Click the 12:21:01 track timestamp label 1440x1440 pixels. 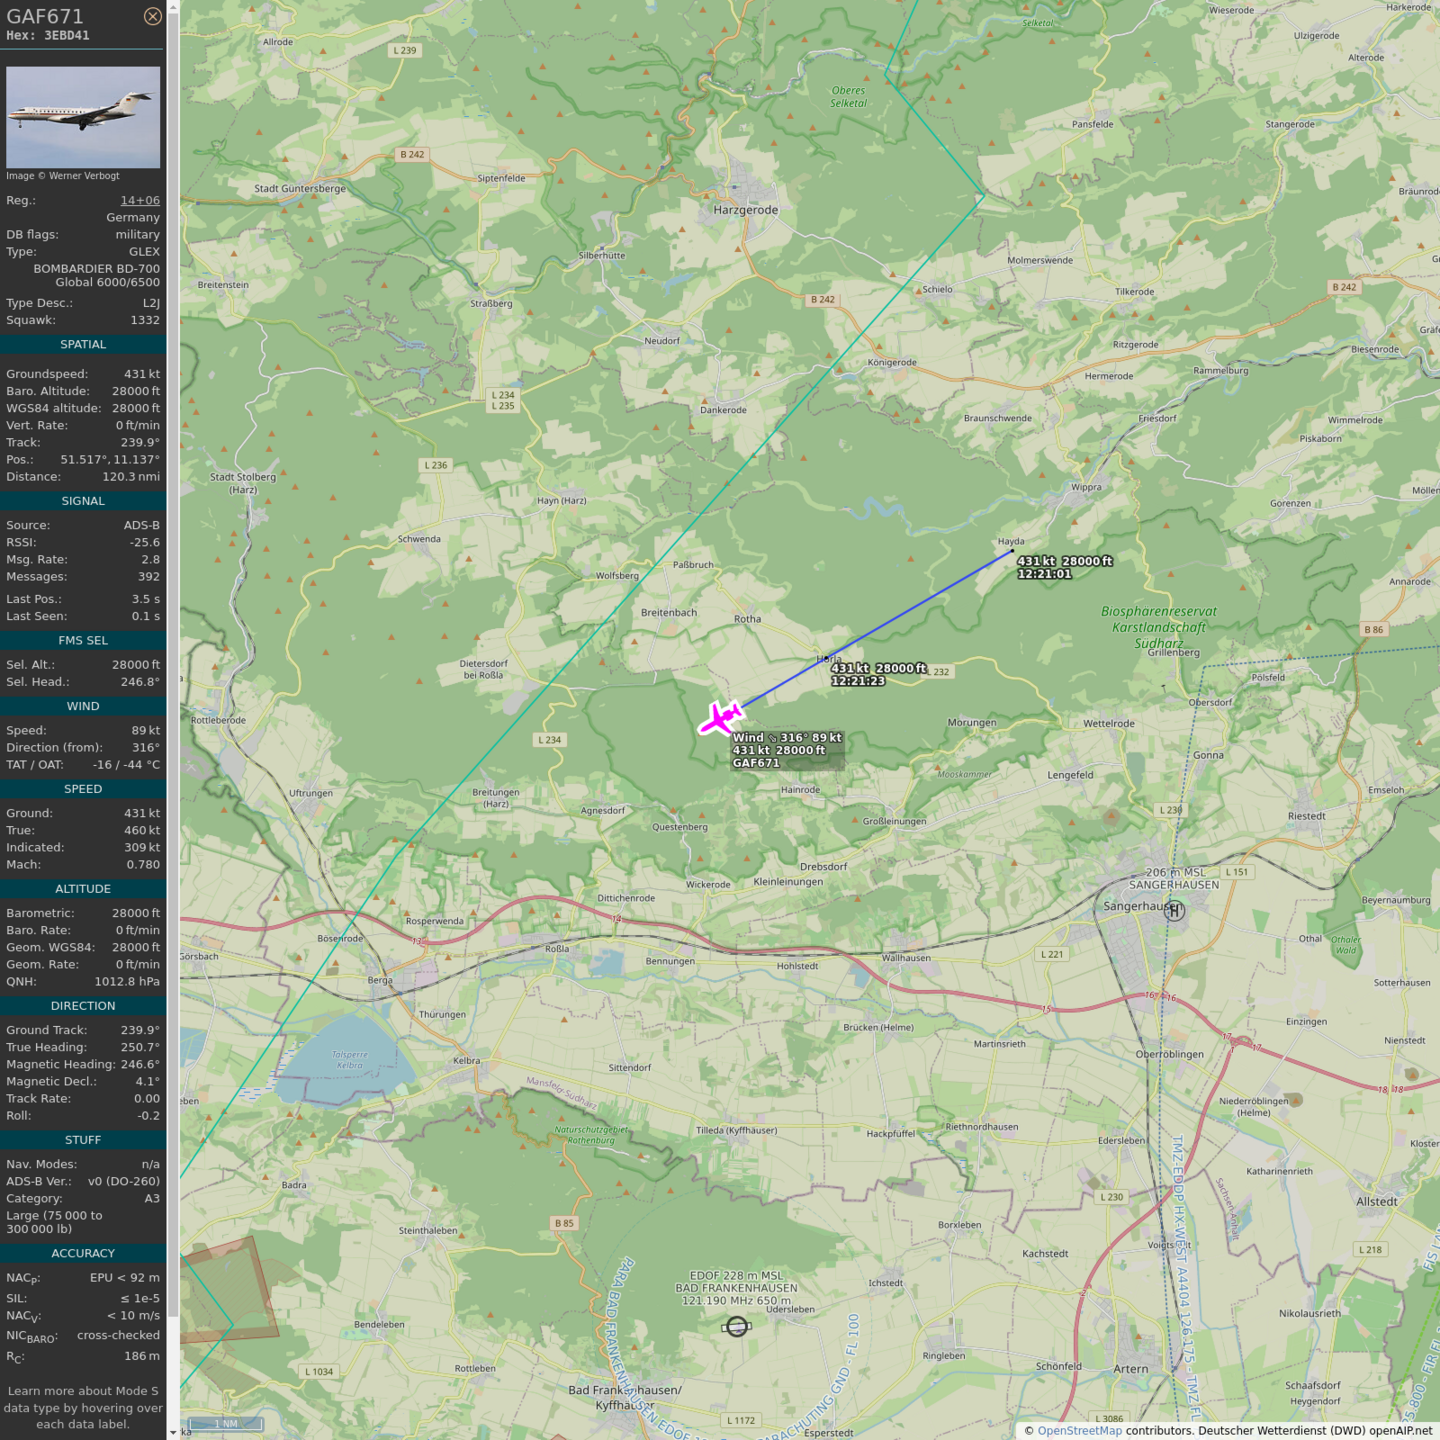click(1044, 574)
